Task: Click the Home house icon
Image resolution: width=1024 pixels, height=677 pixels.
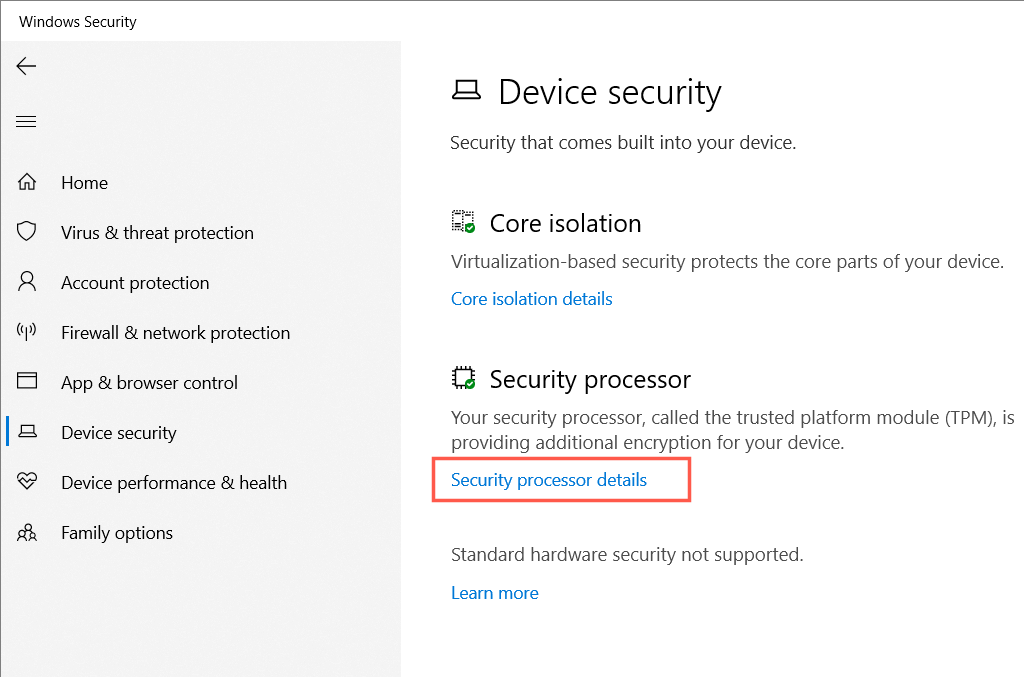Action: (27, 182)
